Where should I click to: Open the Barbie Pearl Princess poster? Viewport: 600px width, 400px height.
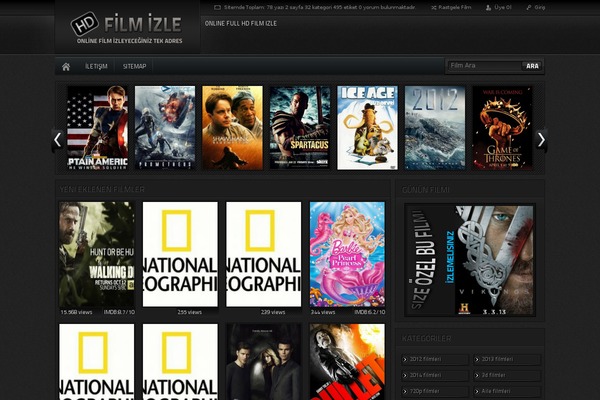point(347,254)
